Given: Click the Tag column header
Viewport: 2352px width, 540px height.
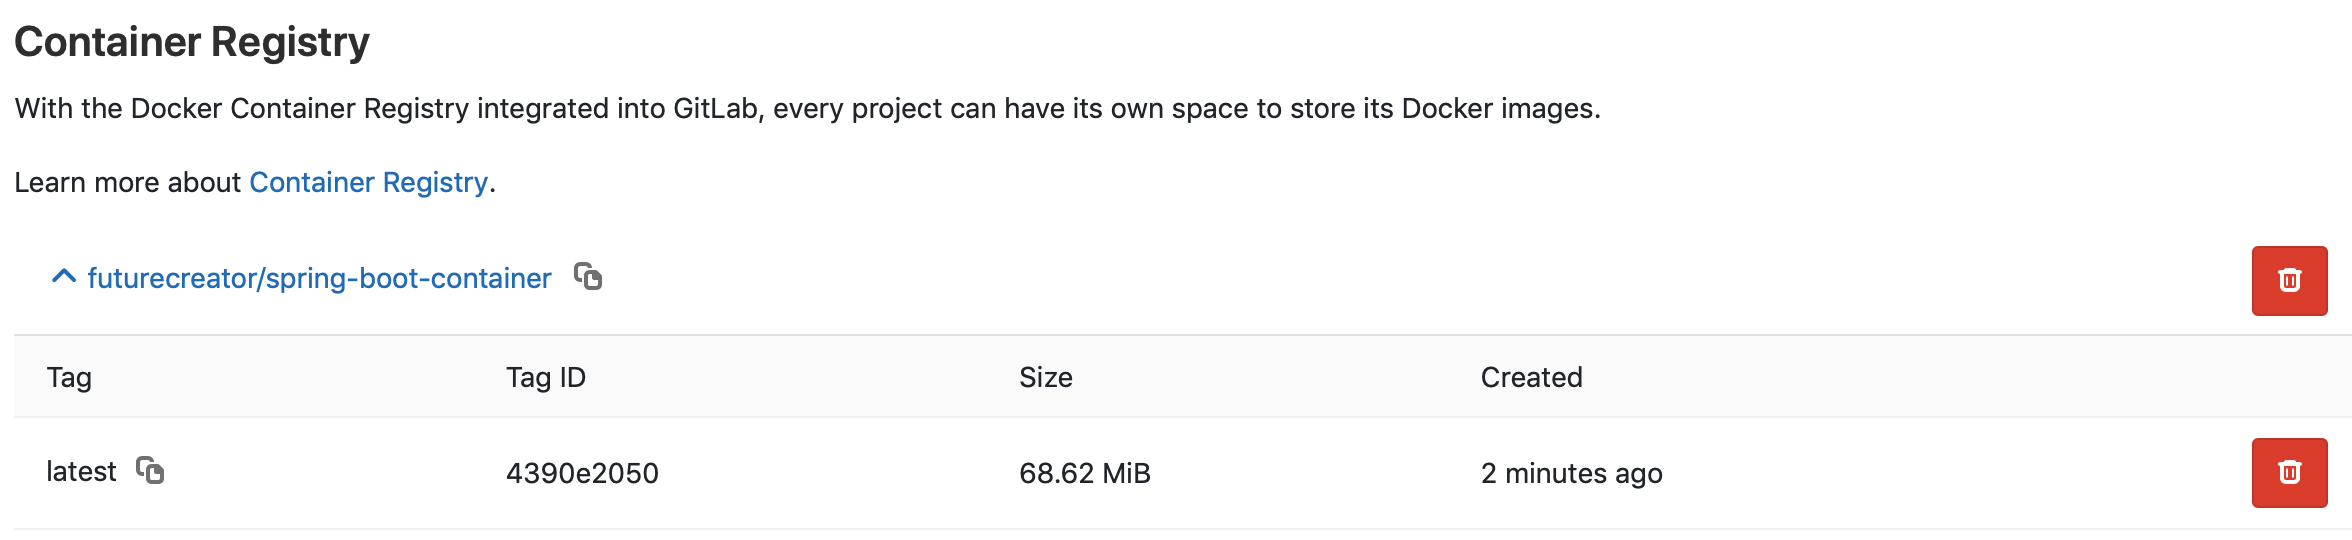Looking at the screenshot, I should coord(69,377).
